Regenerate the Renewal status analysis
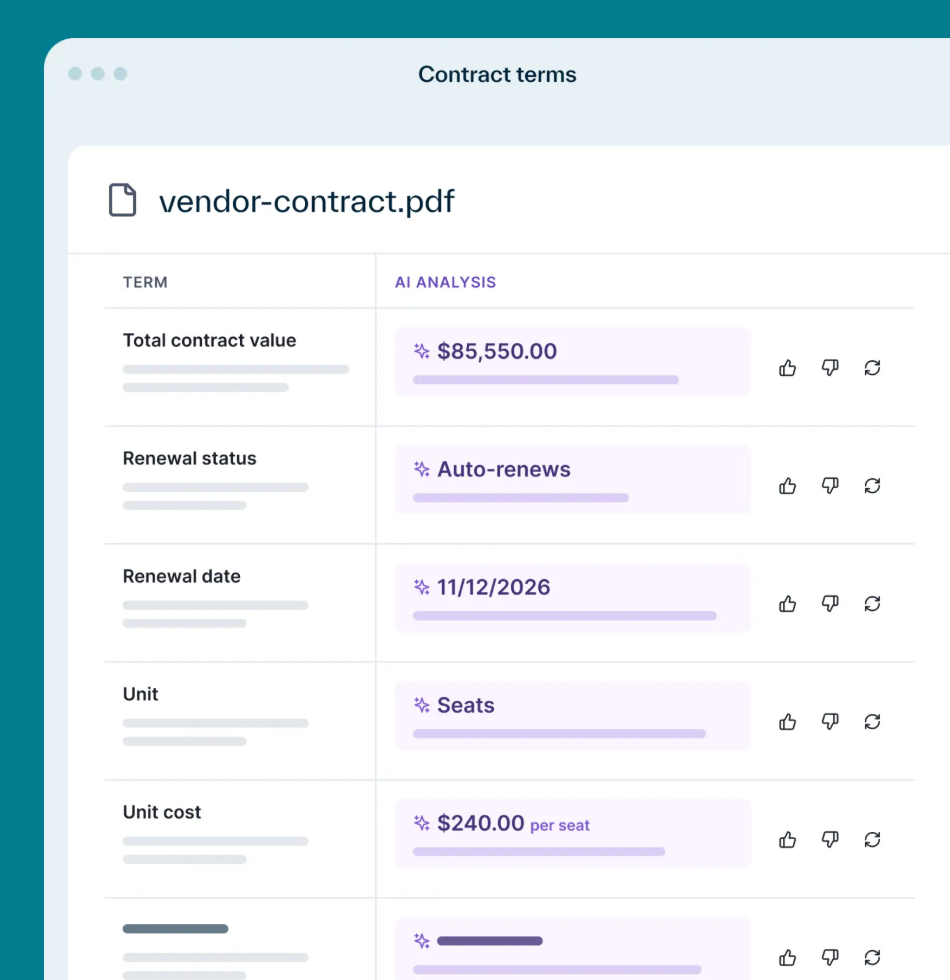 click(872, 486)
